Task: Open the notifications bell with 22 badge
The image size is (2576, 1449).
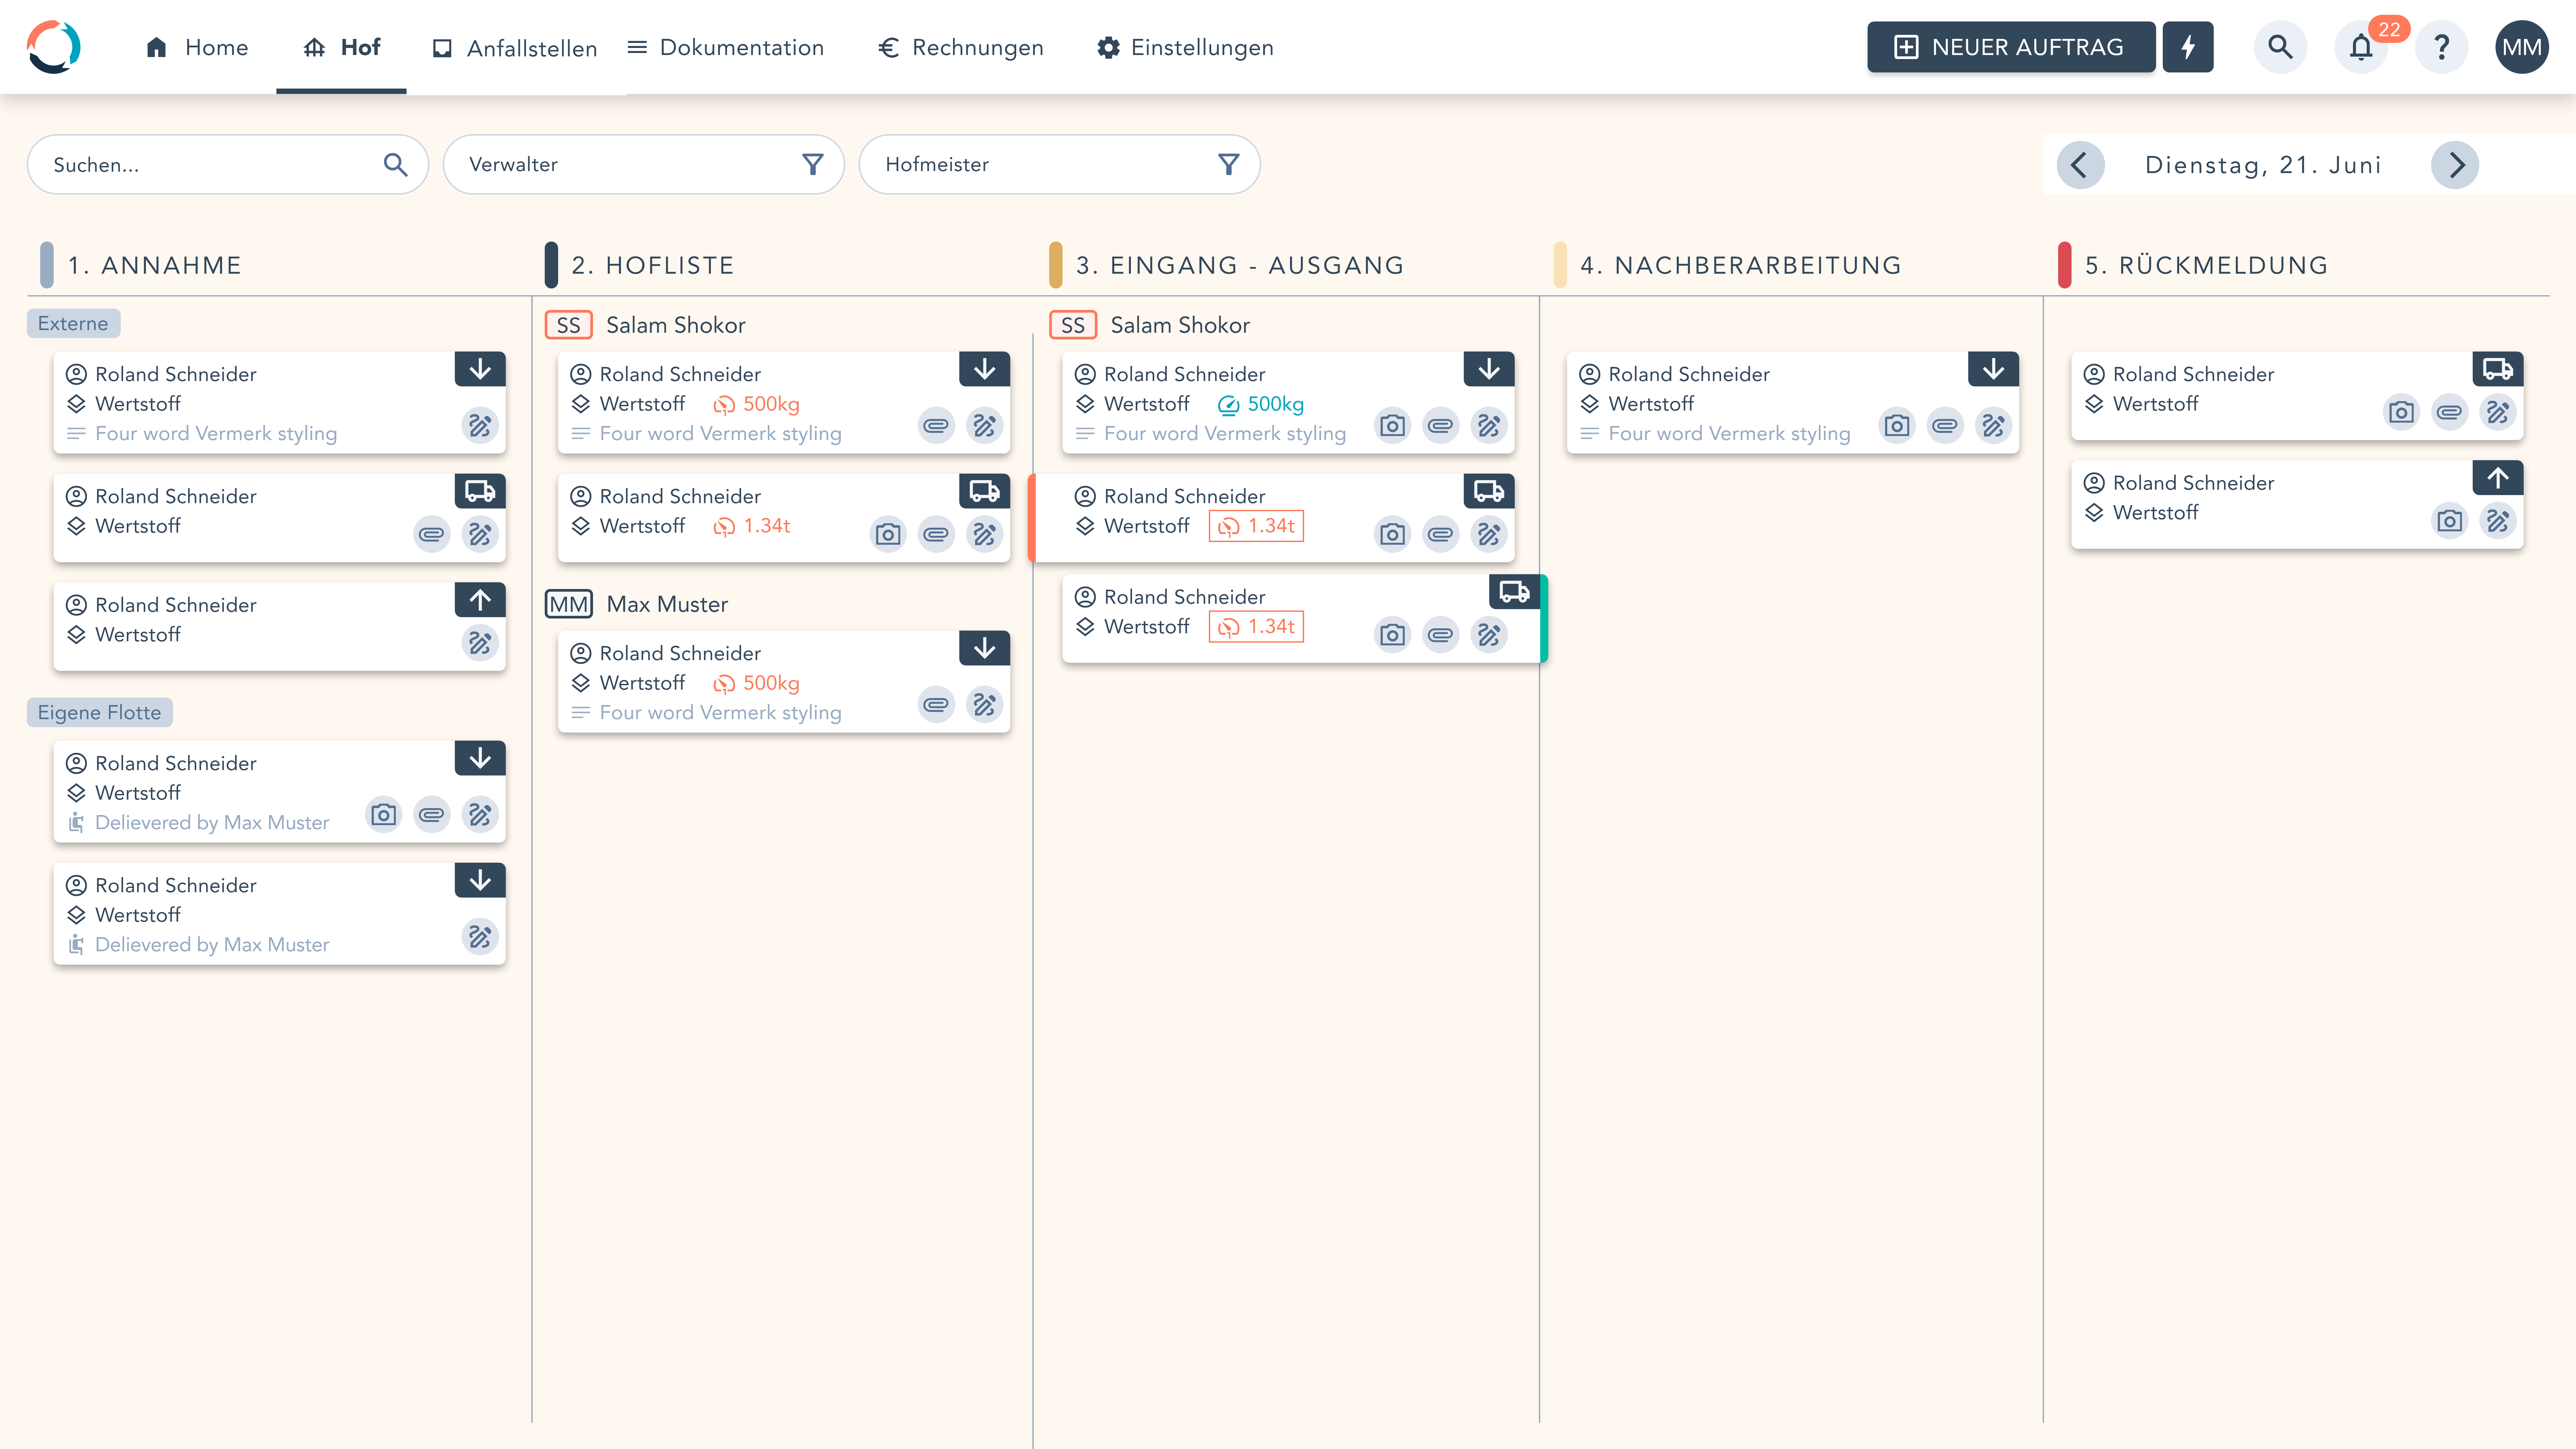Action: (x=2361, y=47)
